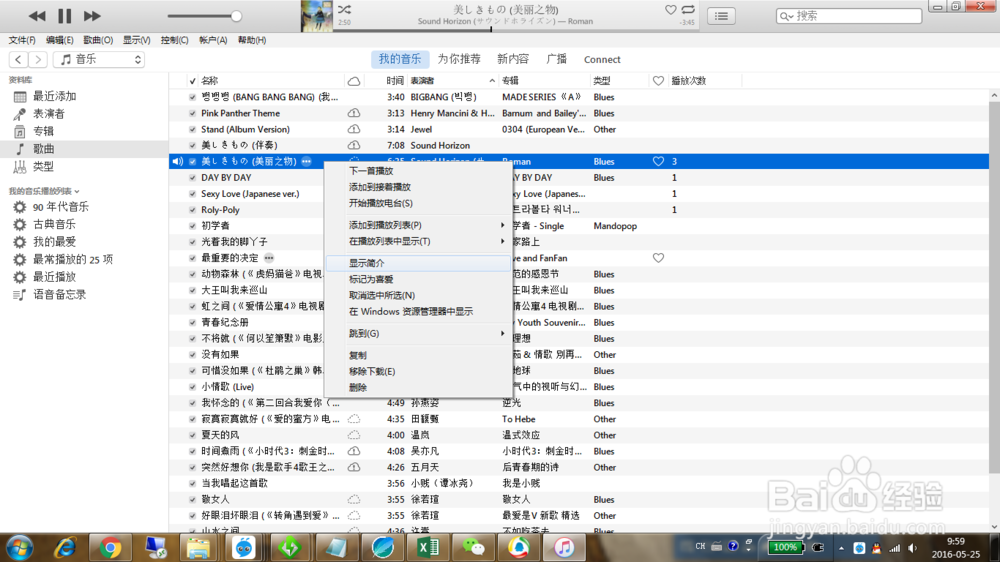Viewport: 1000px width, 562px height.
Task: Go forward with the navigation arrow
Action: click(38, 59)
